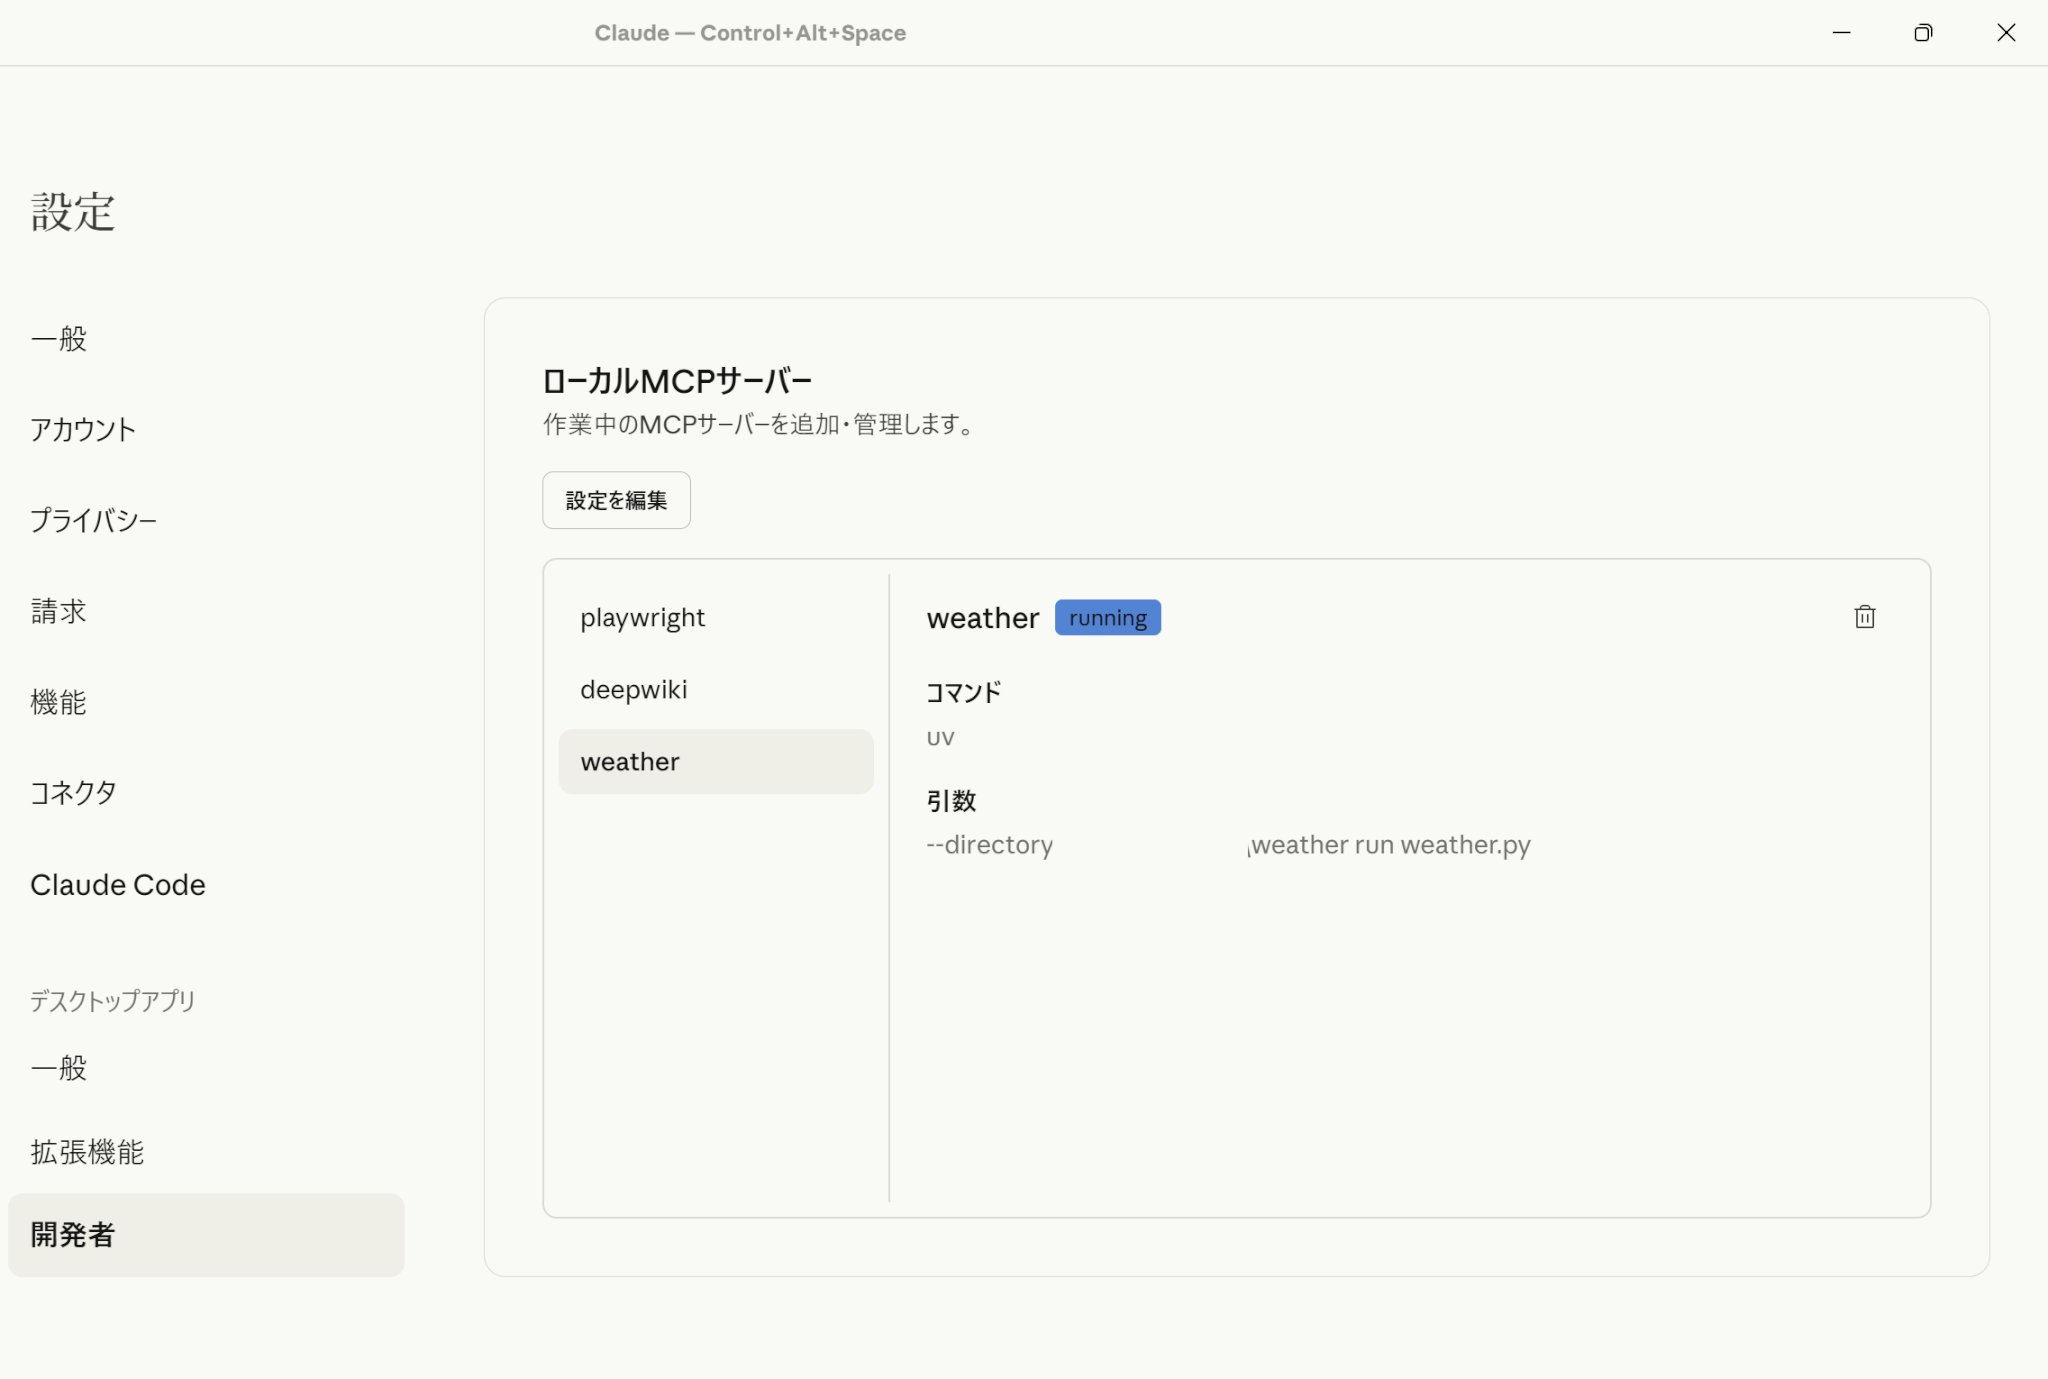This screenshot has height=1379, width=2048.
Task: Minimize the Claude window
Action: tap(1841, 33)
